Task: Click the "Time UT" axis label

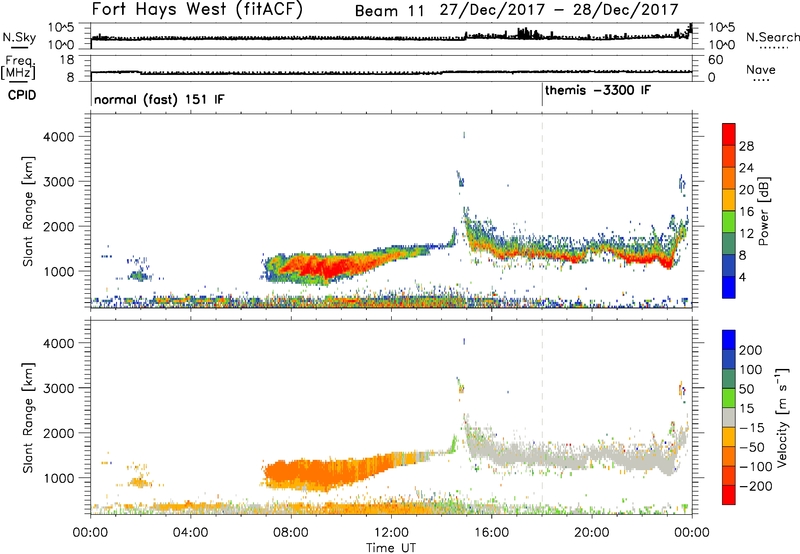Action: [391, 548]
